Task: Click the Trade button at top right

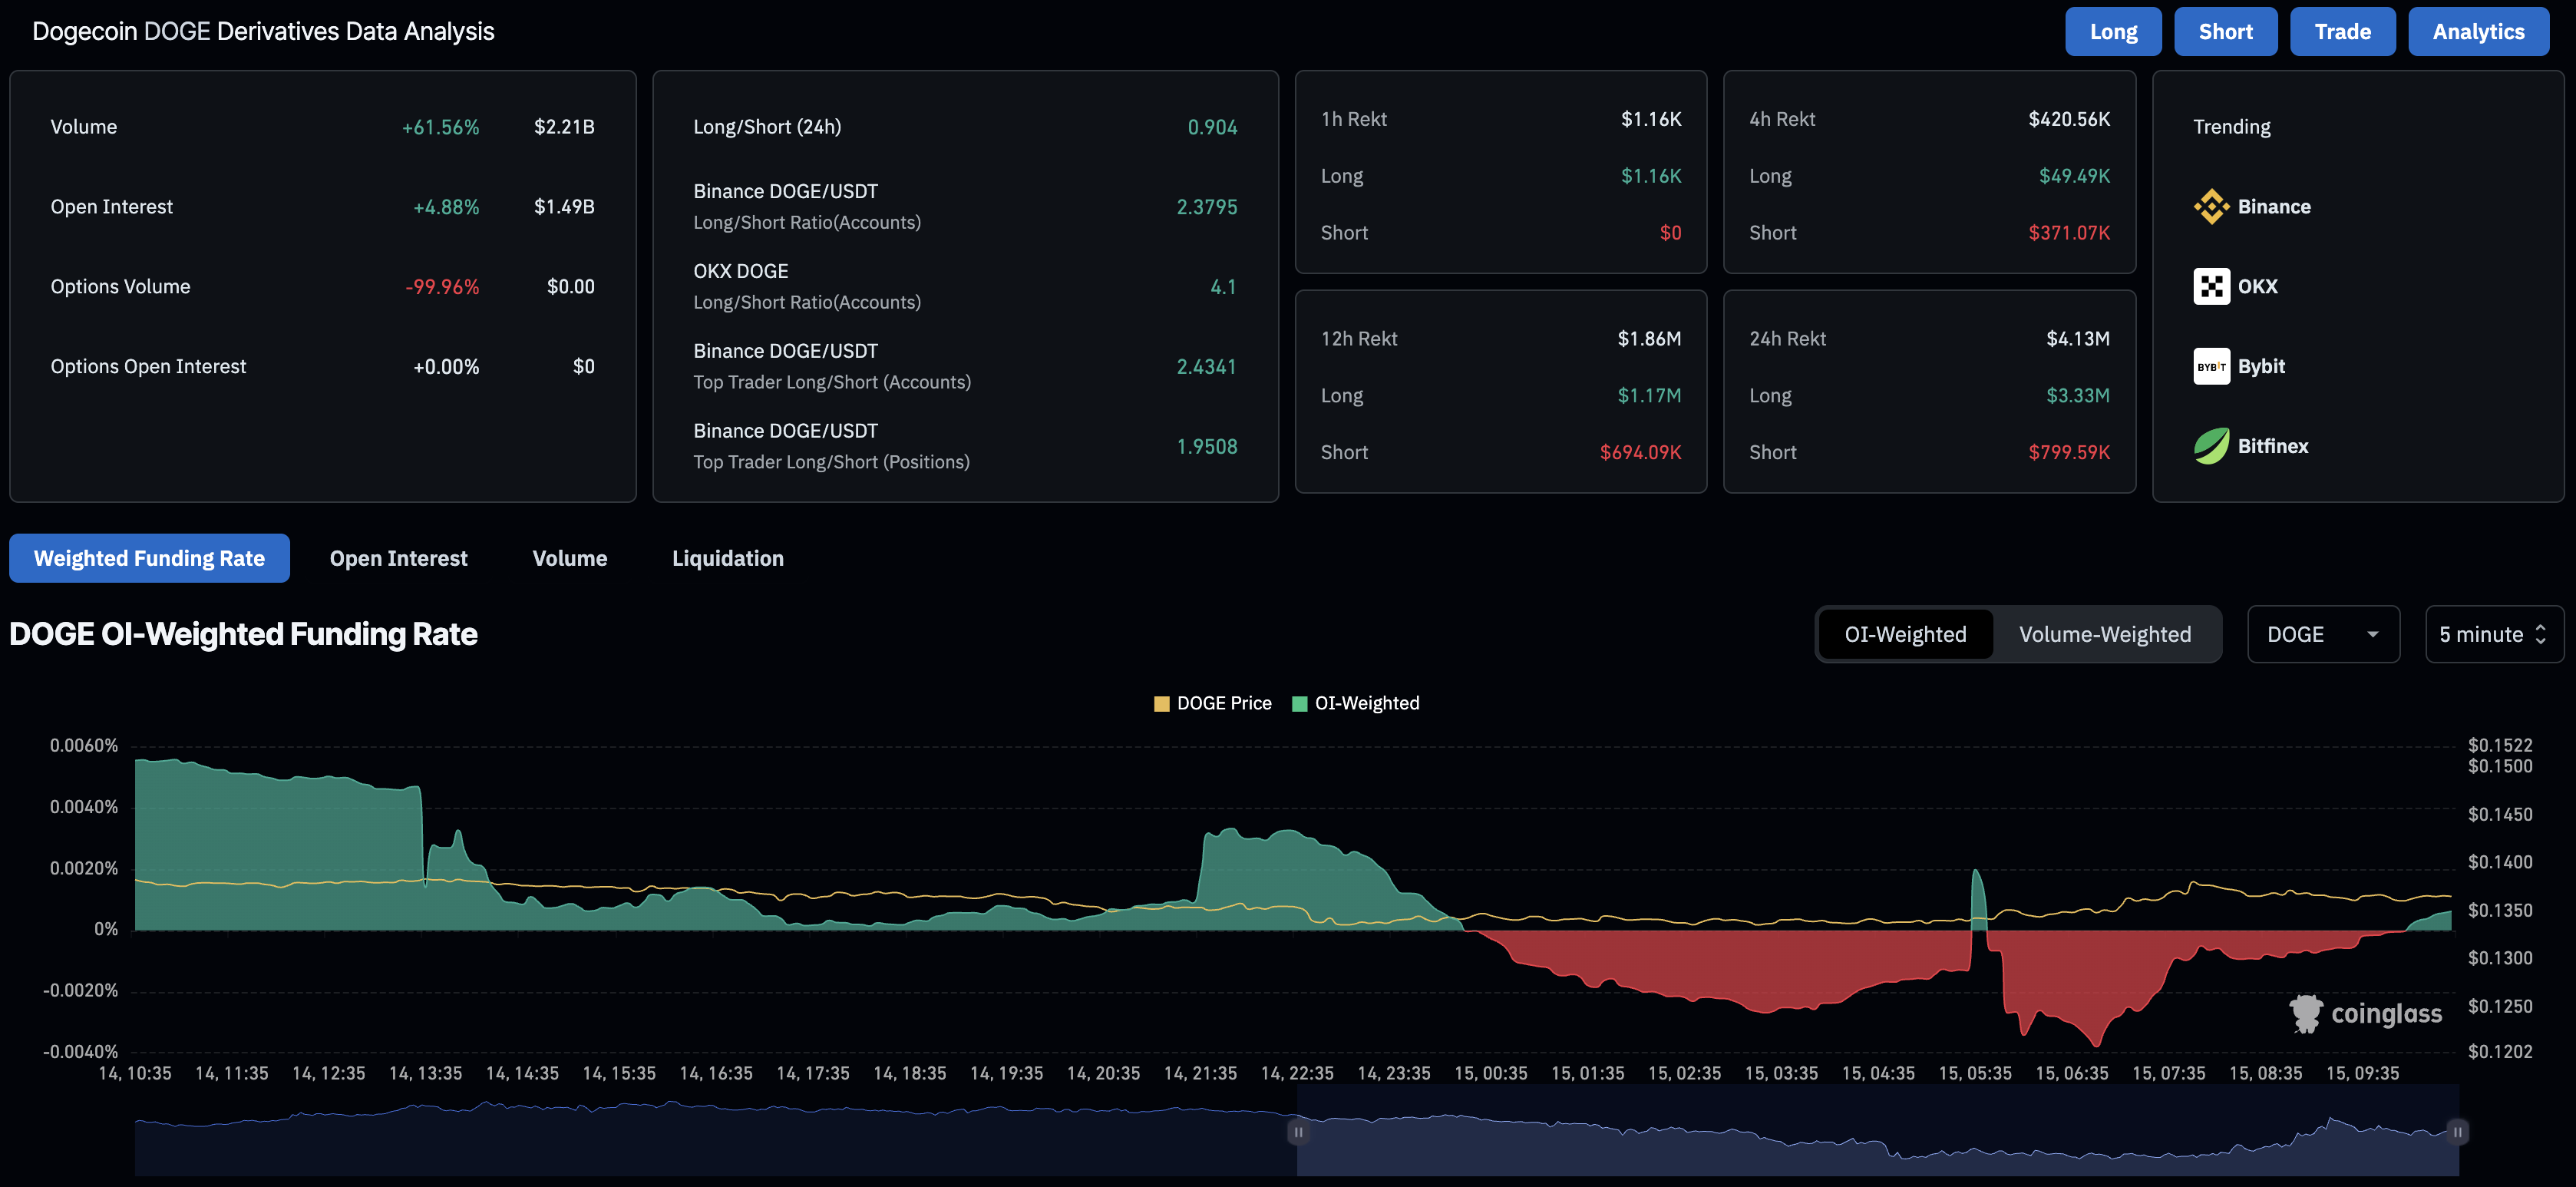Action: (2343, 31)
